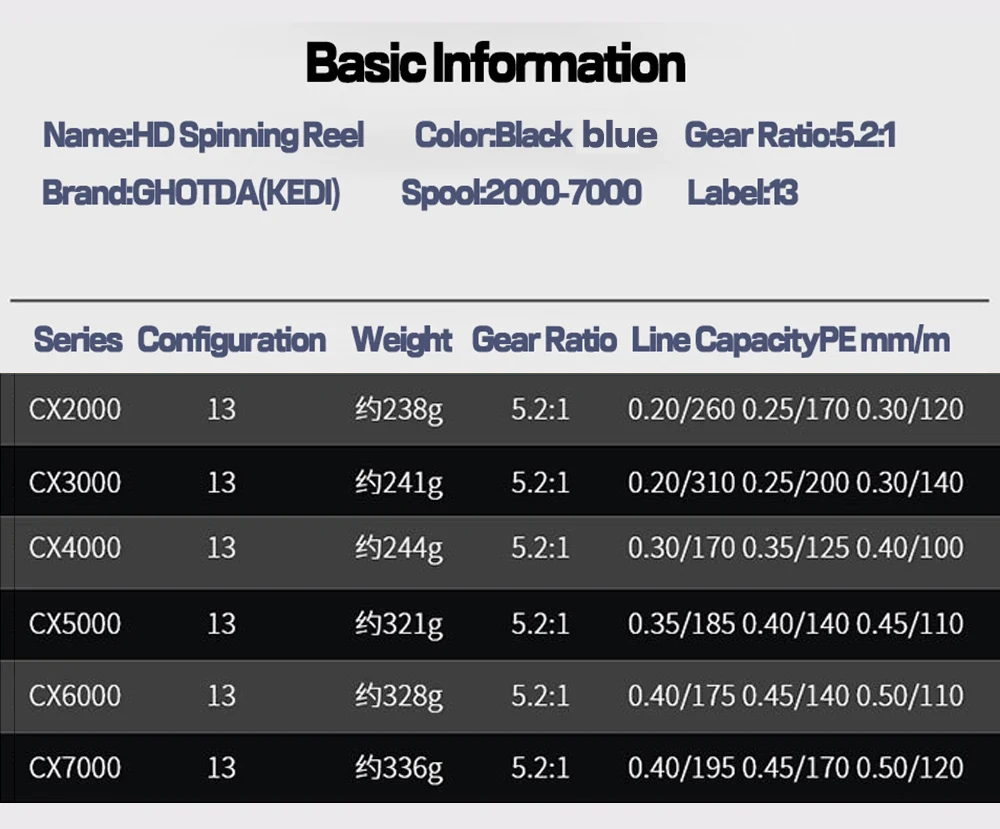Select the 约336g weight for CX7000
This screenshot has width=1000, height=829.
pyautogui.click(x=399, y=768)
